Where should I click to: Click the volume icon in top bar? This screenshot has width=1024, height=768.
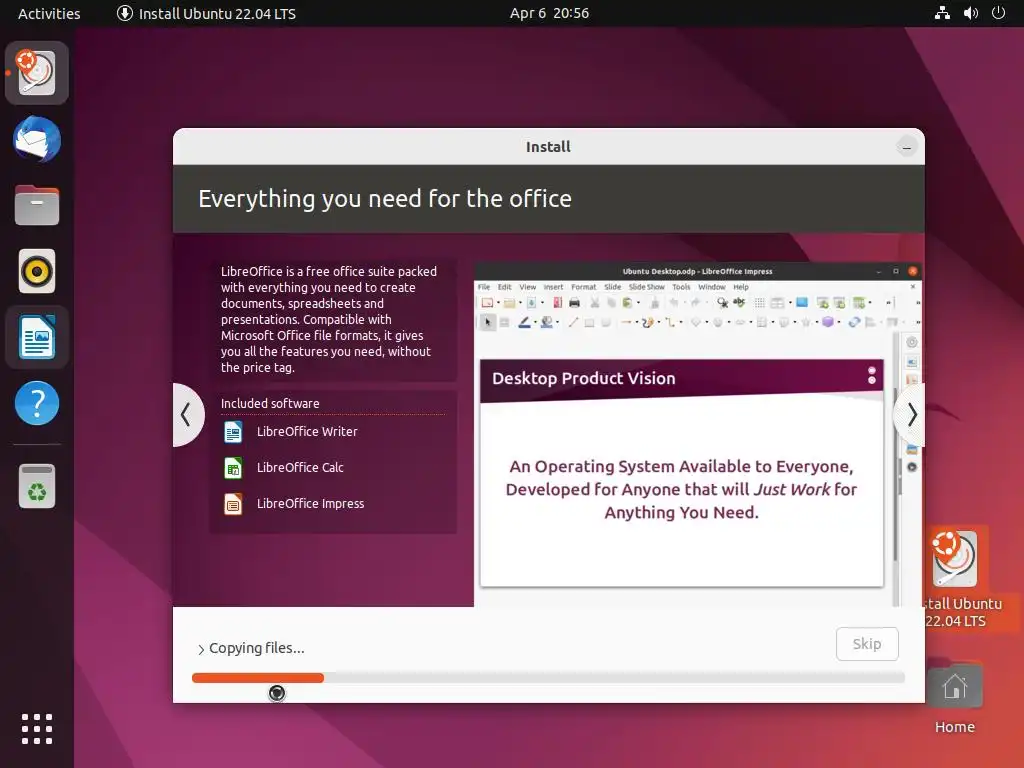point(971,13)
